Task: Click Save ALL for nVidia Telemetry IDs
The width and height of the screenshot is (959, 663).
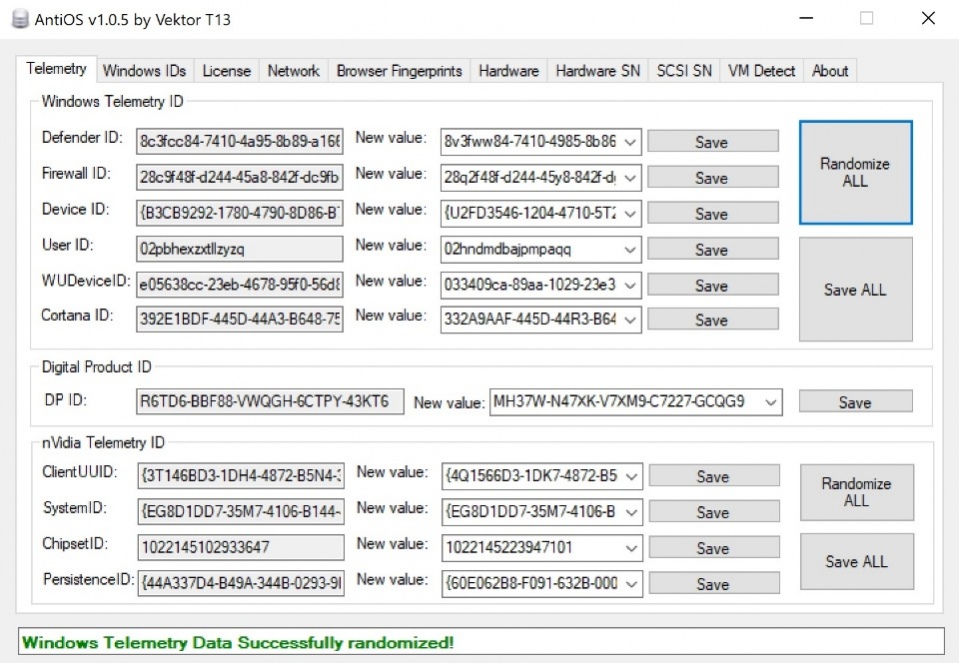Action: (856, 561)
